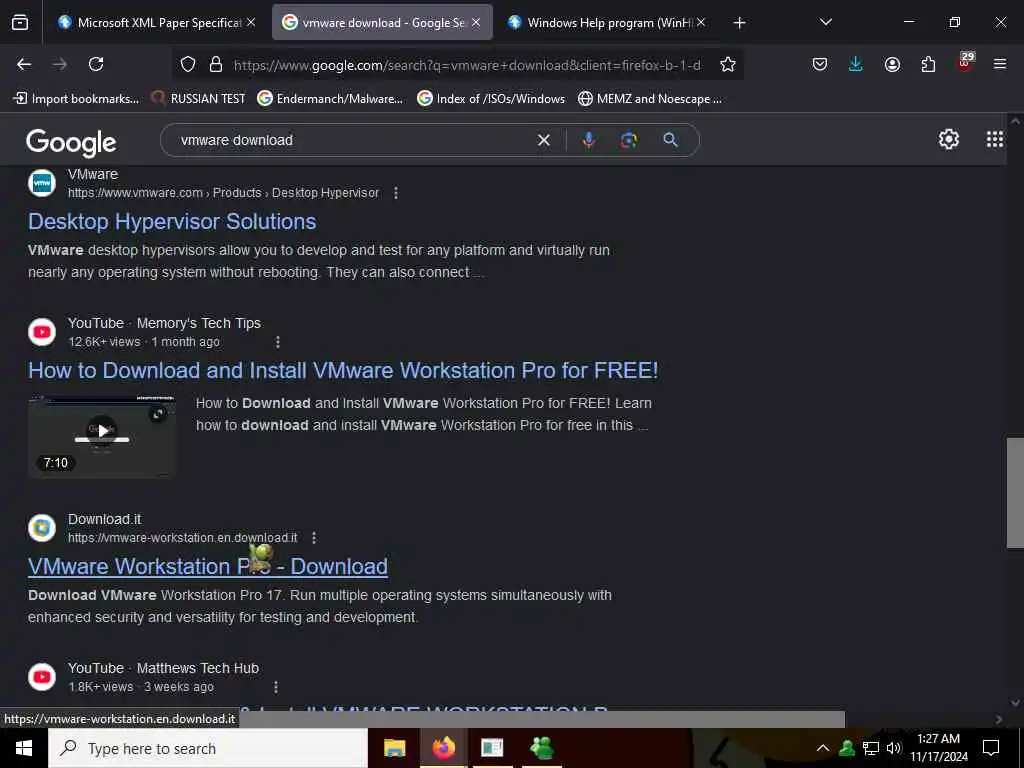Open VMware Workstation Pro - Download link
The image size is (1024, 768).
click(x=208, y=566)
